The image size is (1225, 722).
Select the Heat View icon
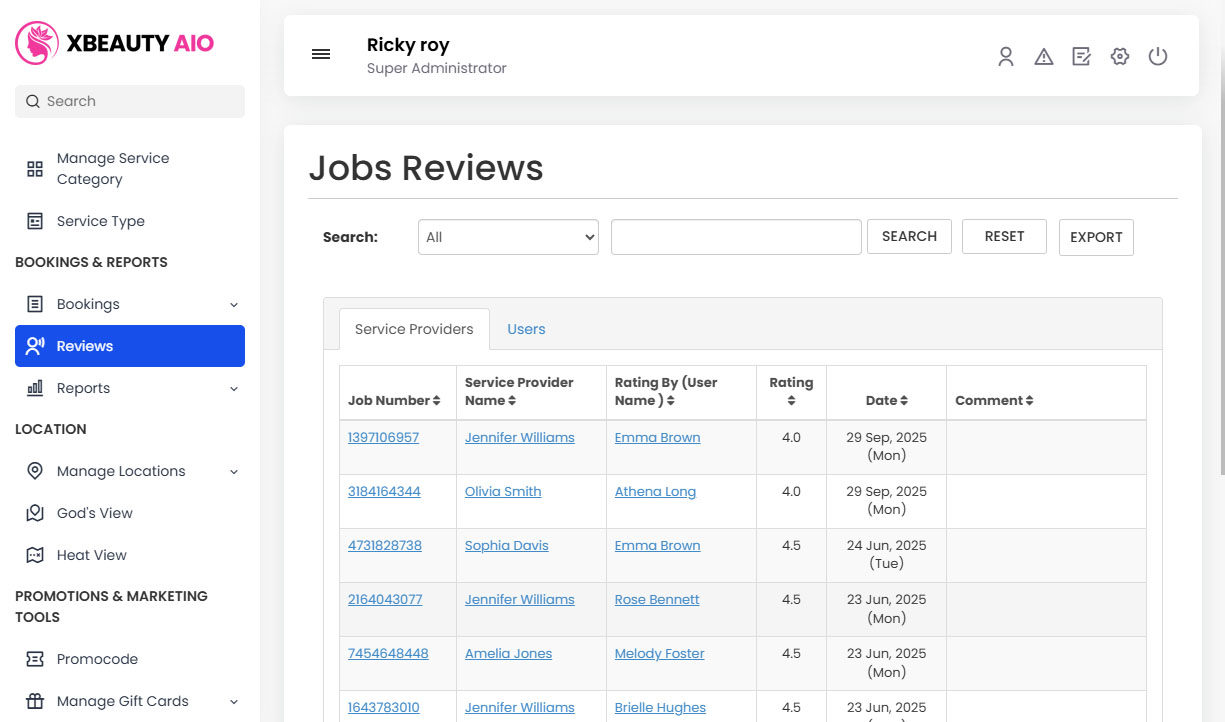click(x=35, y=554)
